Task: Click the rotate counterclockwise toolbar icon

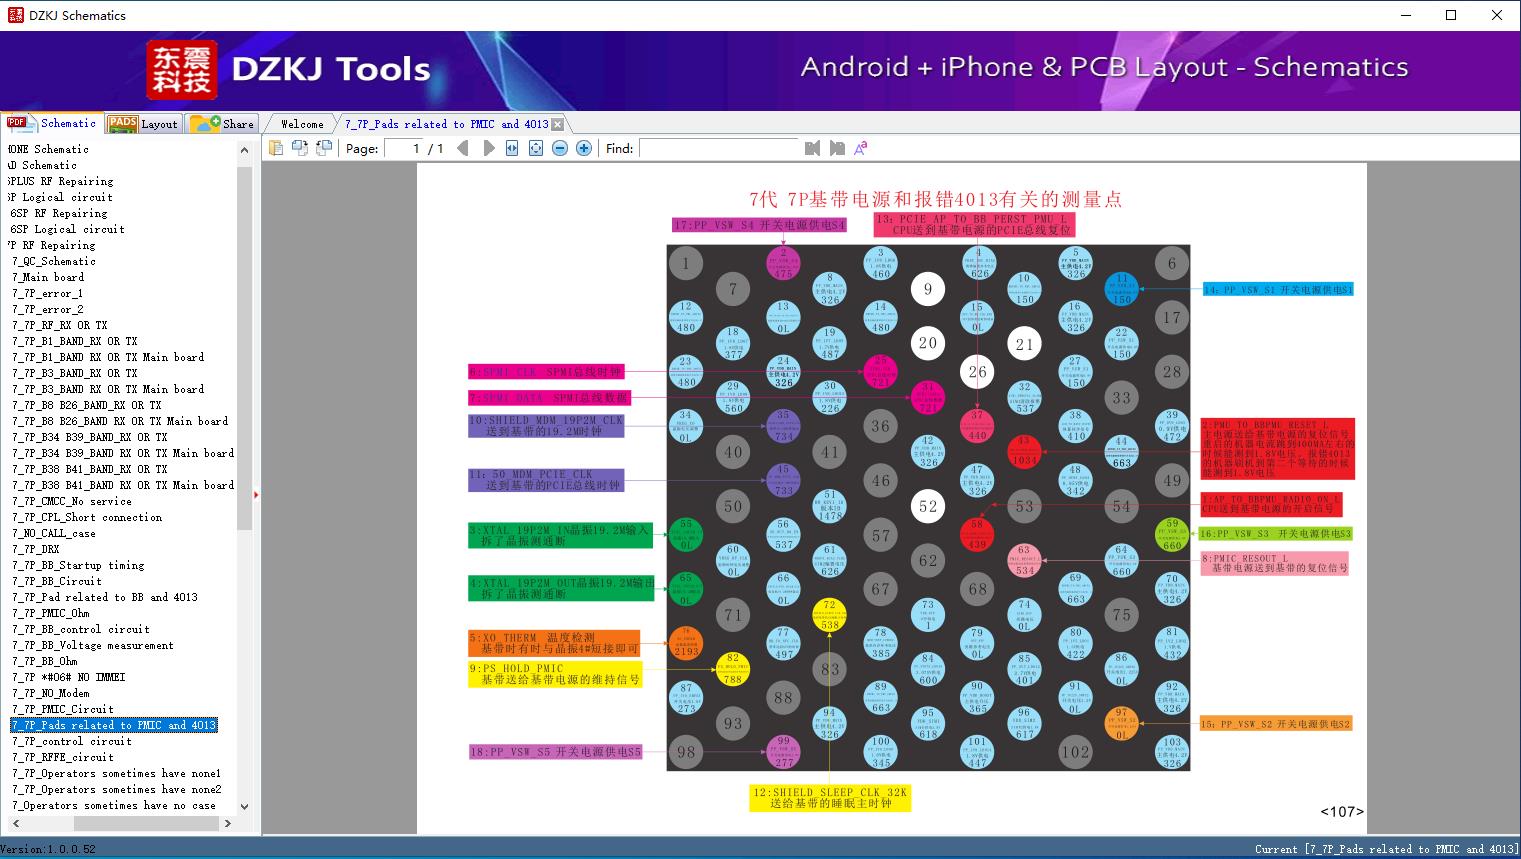Action: point(300,148)
